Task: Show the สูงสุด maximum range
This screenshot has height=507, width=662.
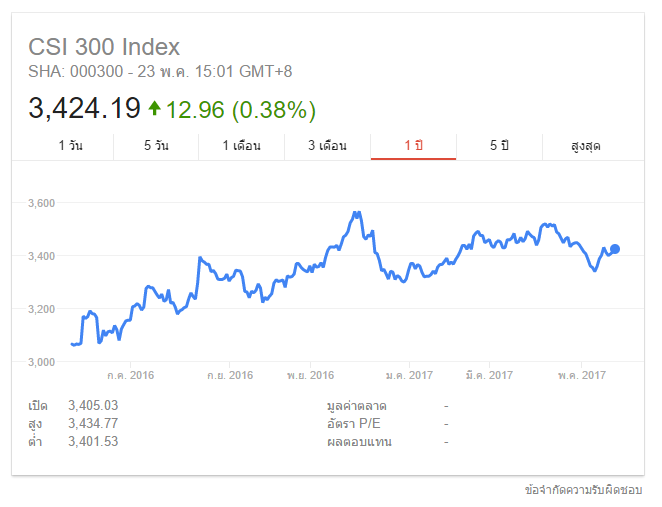Action: (586, 146)
